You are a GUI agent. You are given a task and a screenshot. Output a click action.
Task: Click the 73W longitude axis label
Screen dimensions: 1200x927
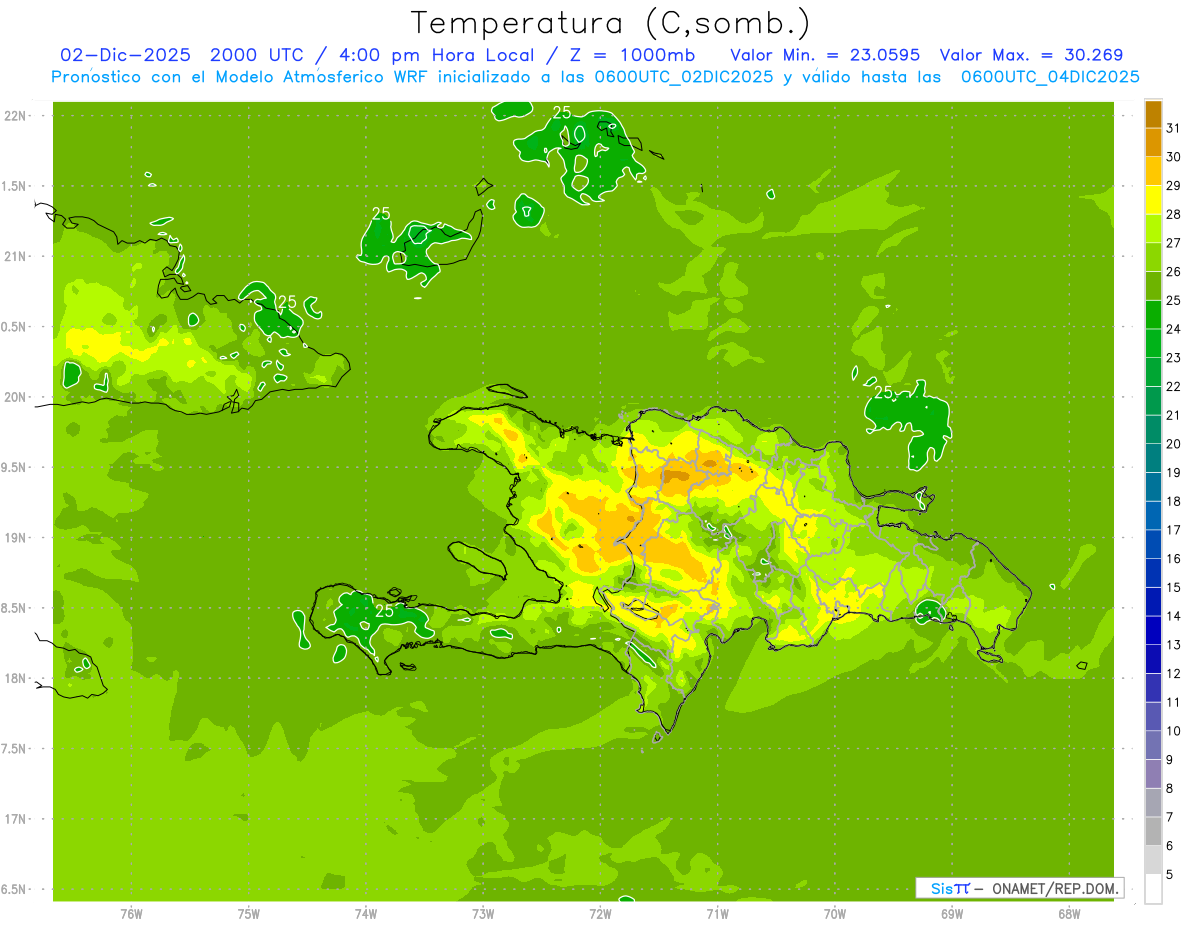(483, 913)
